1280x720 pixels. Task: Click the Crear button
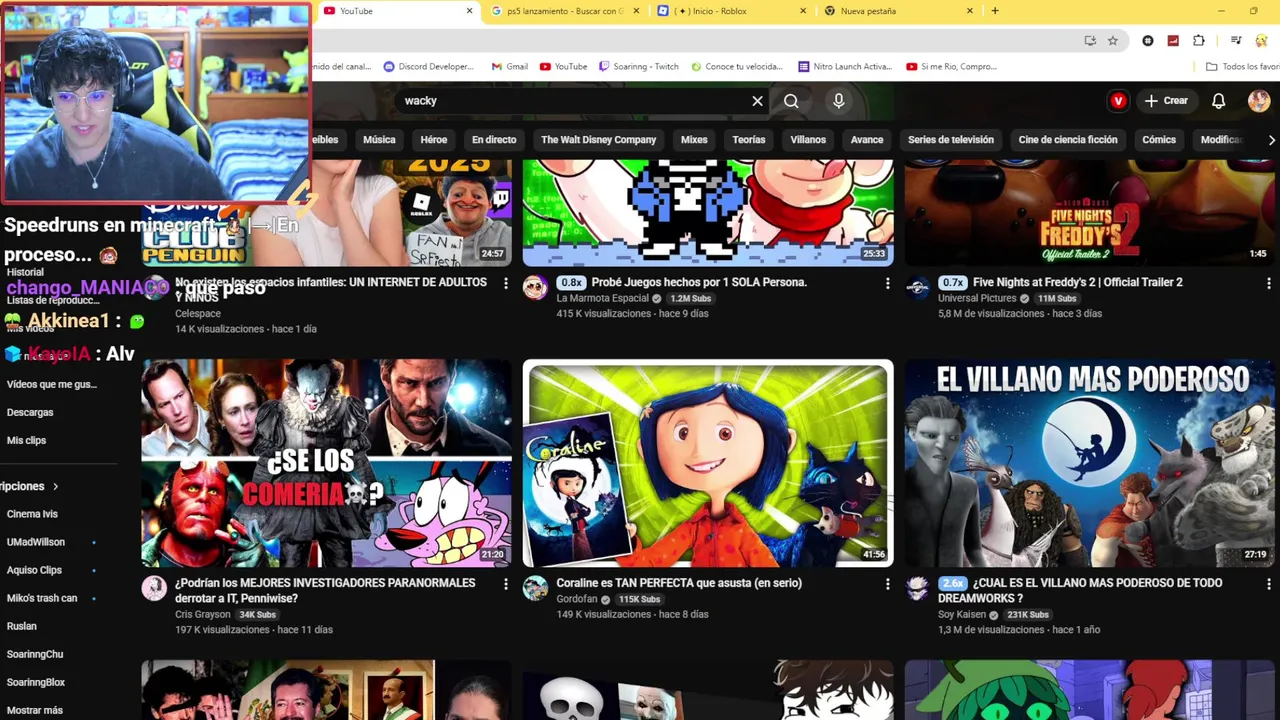click(1167, 101)
